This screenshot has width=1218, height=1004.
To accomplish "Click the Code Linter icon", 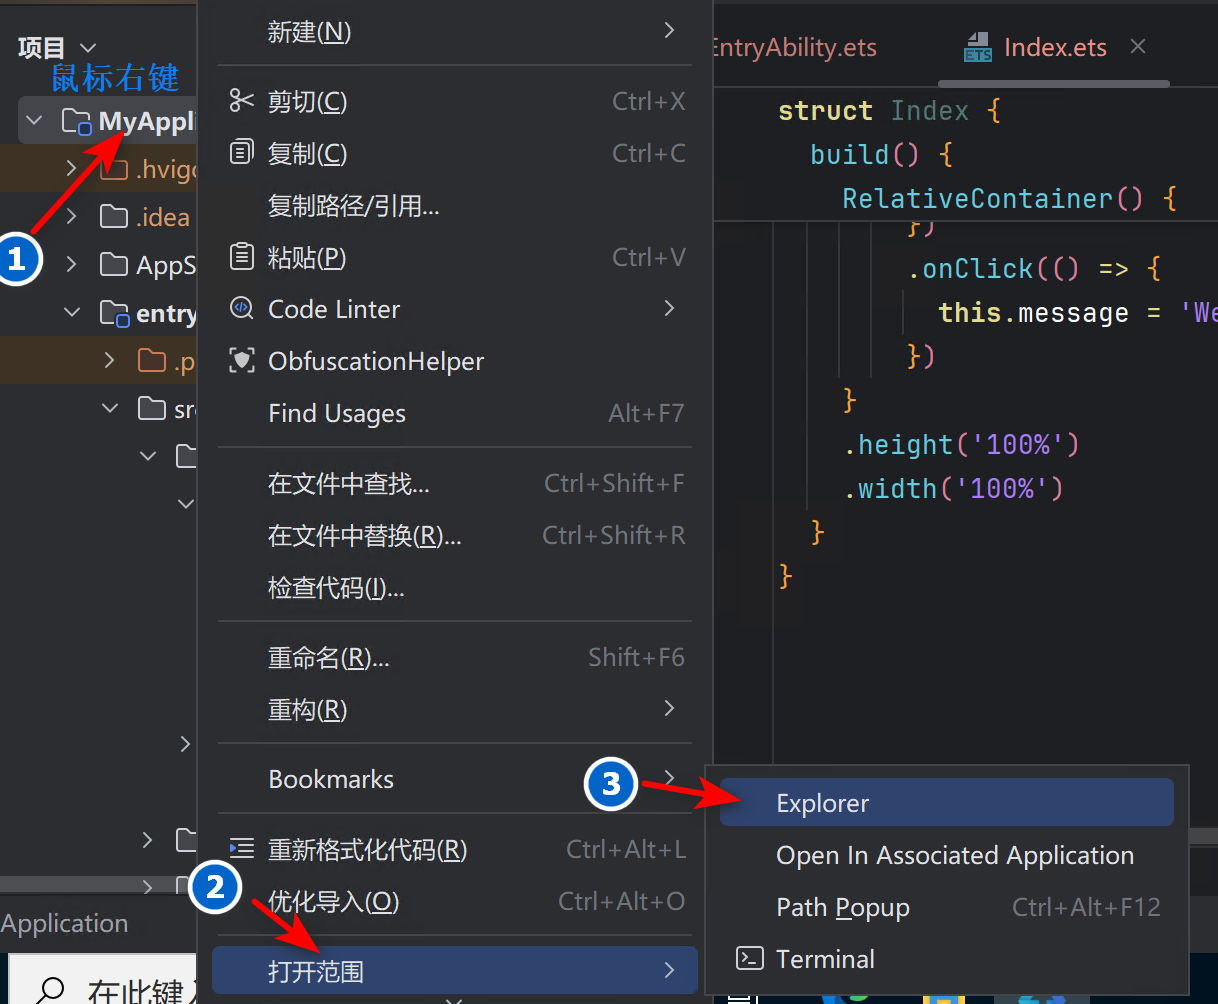I will [x=242, y=309].
